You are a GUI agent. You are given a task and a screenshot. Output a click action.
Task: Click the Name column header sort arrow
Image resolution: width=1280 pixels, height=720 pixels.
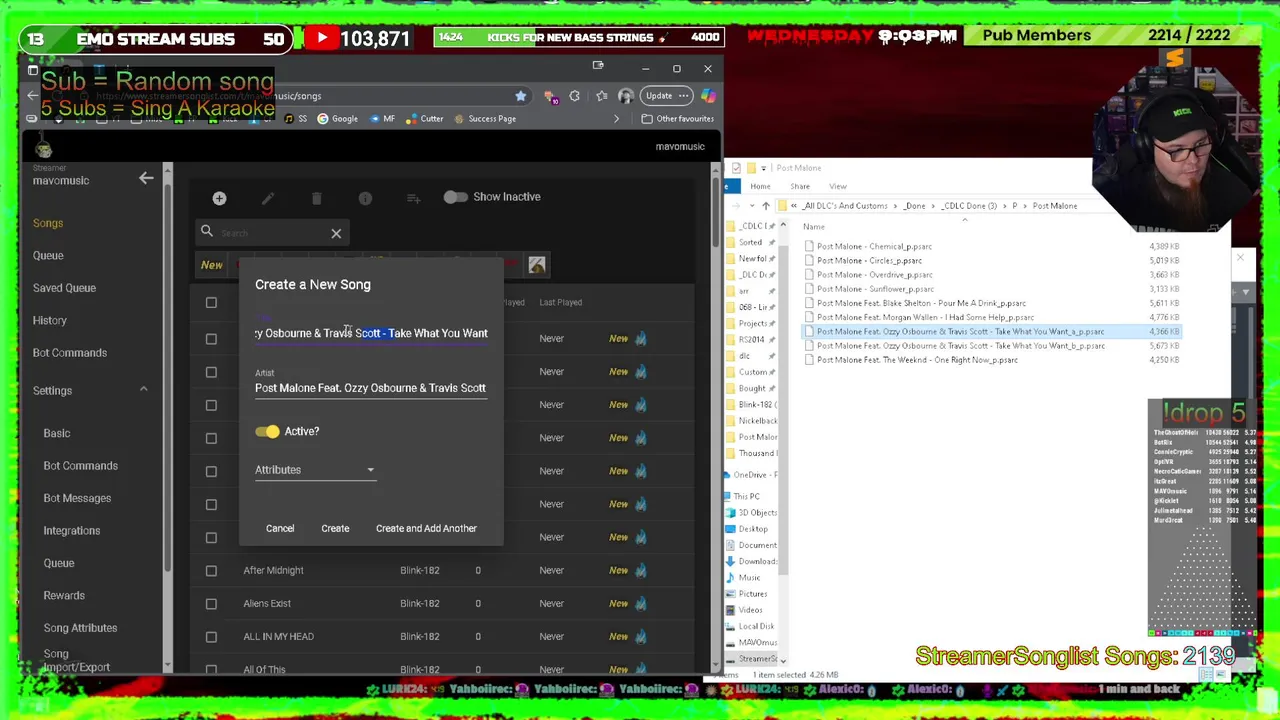pos(964,220)
